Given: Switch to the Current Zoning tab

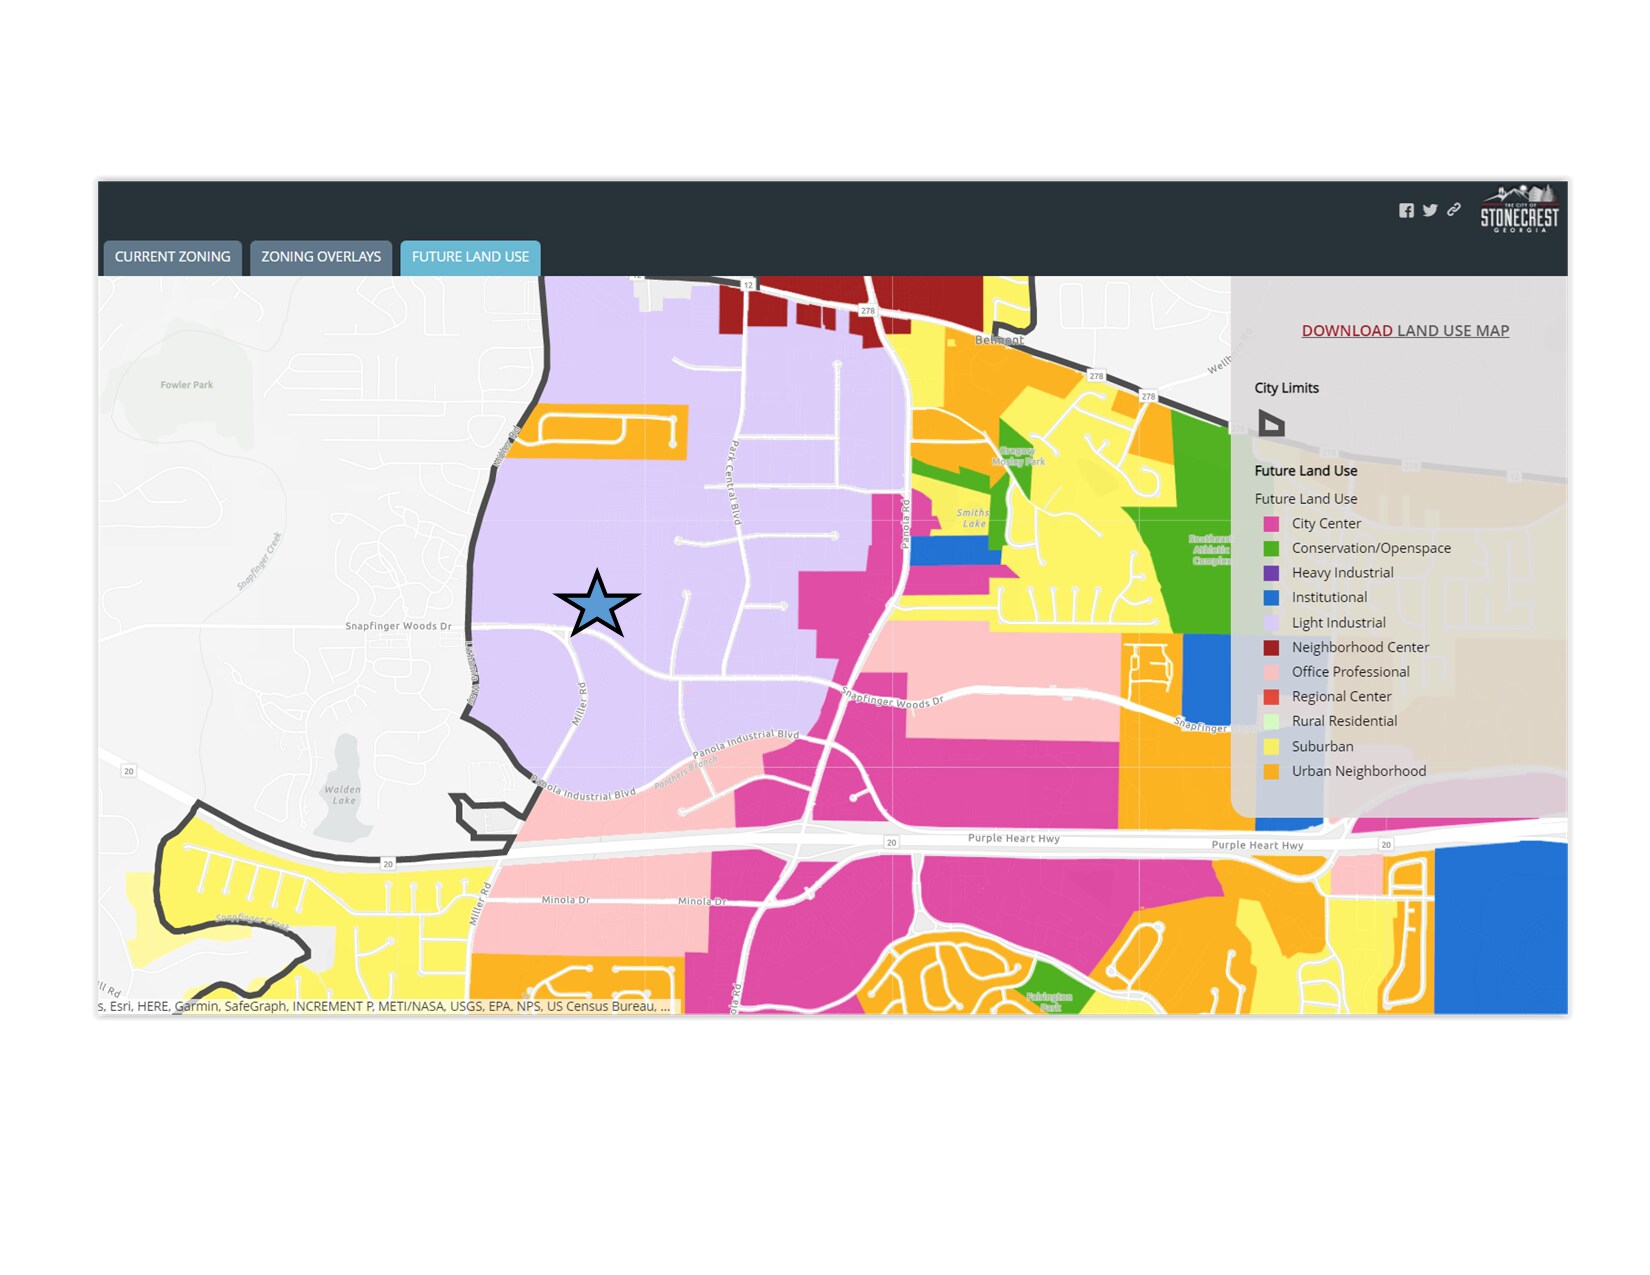Looking at the screenshot, I should coord(172,257).
